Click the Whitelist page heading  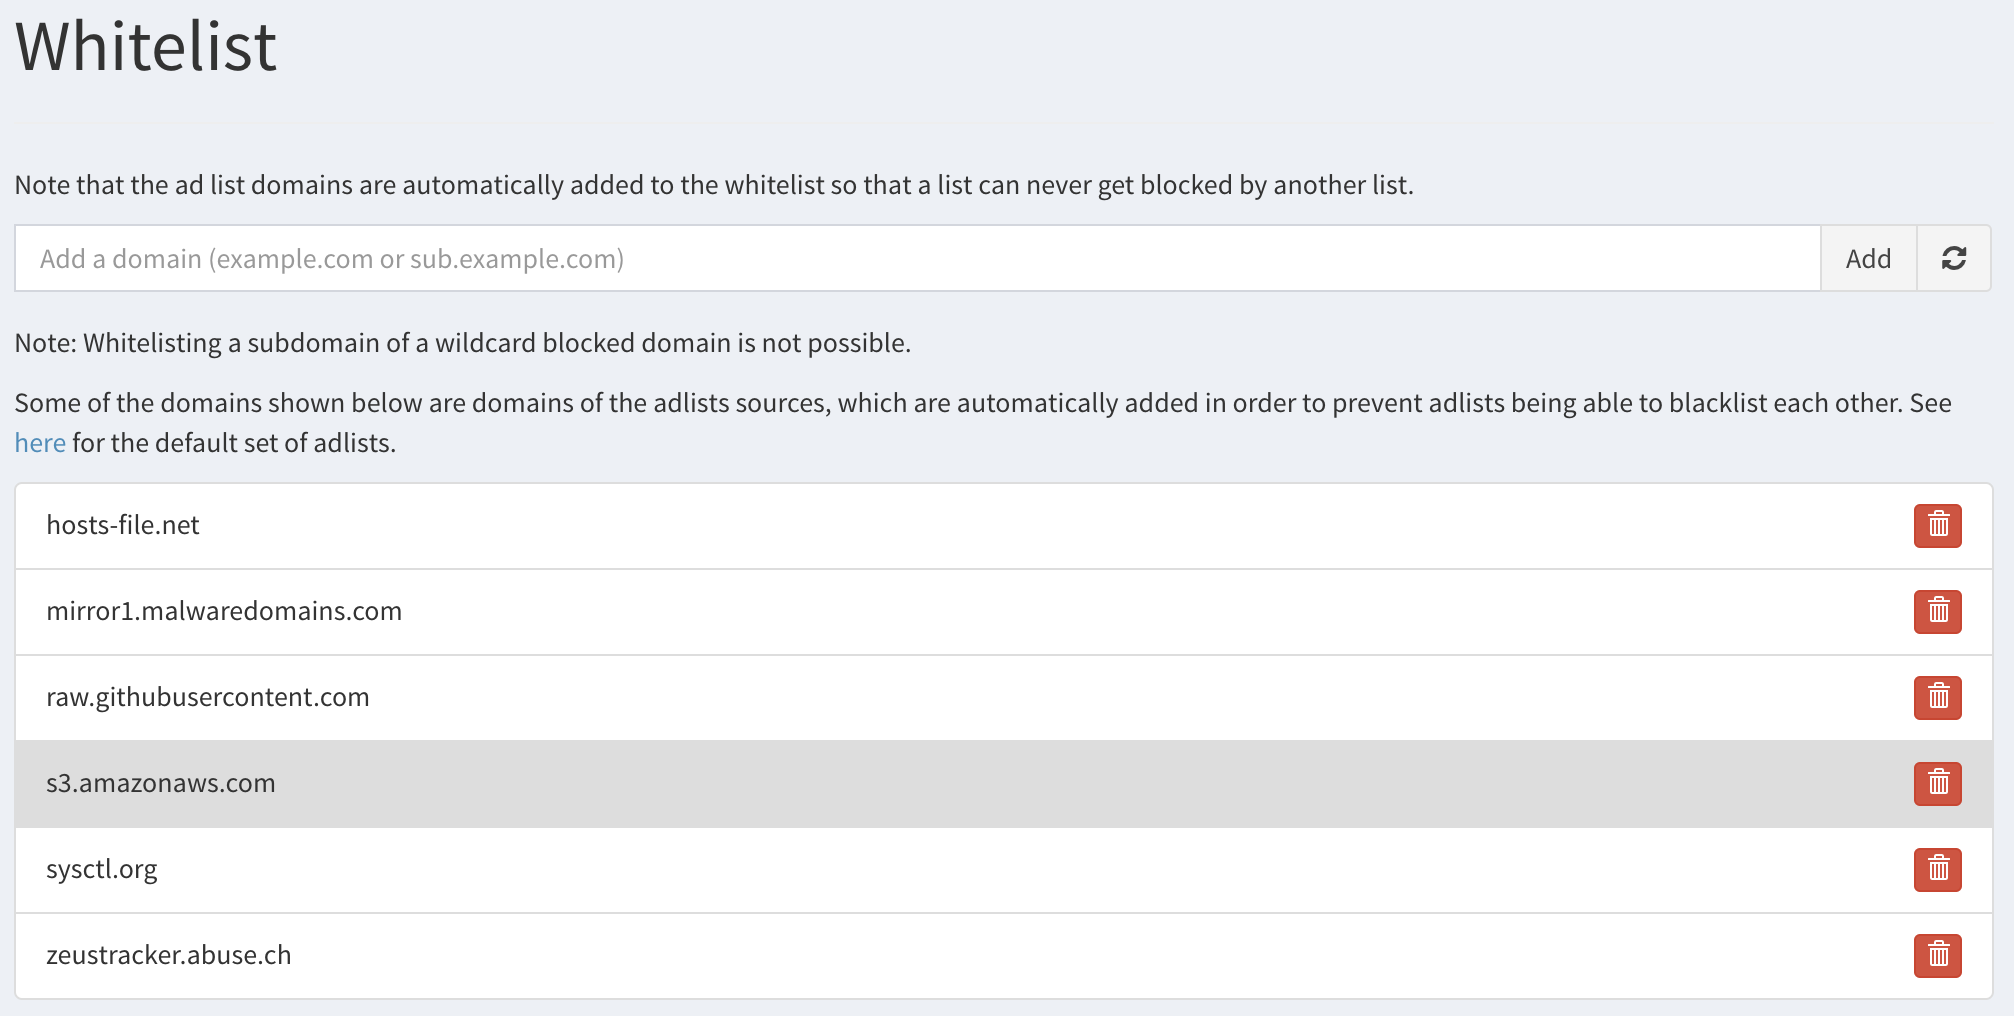pyautogui.click(x=146, y=47)
